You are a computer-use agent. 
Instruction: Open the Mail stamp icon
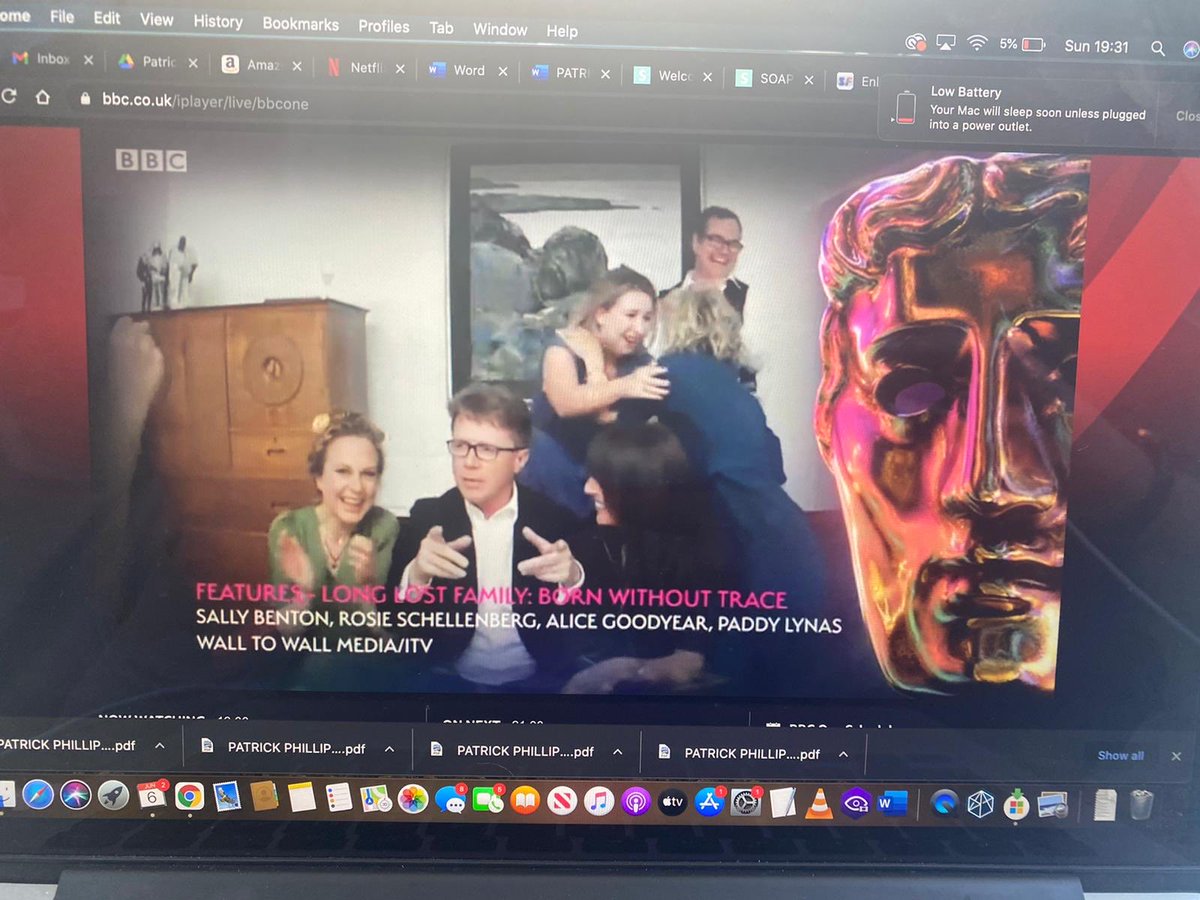click(227, 797)
